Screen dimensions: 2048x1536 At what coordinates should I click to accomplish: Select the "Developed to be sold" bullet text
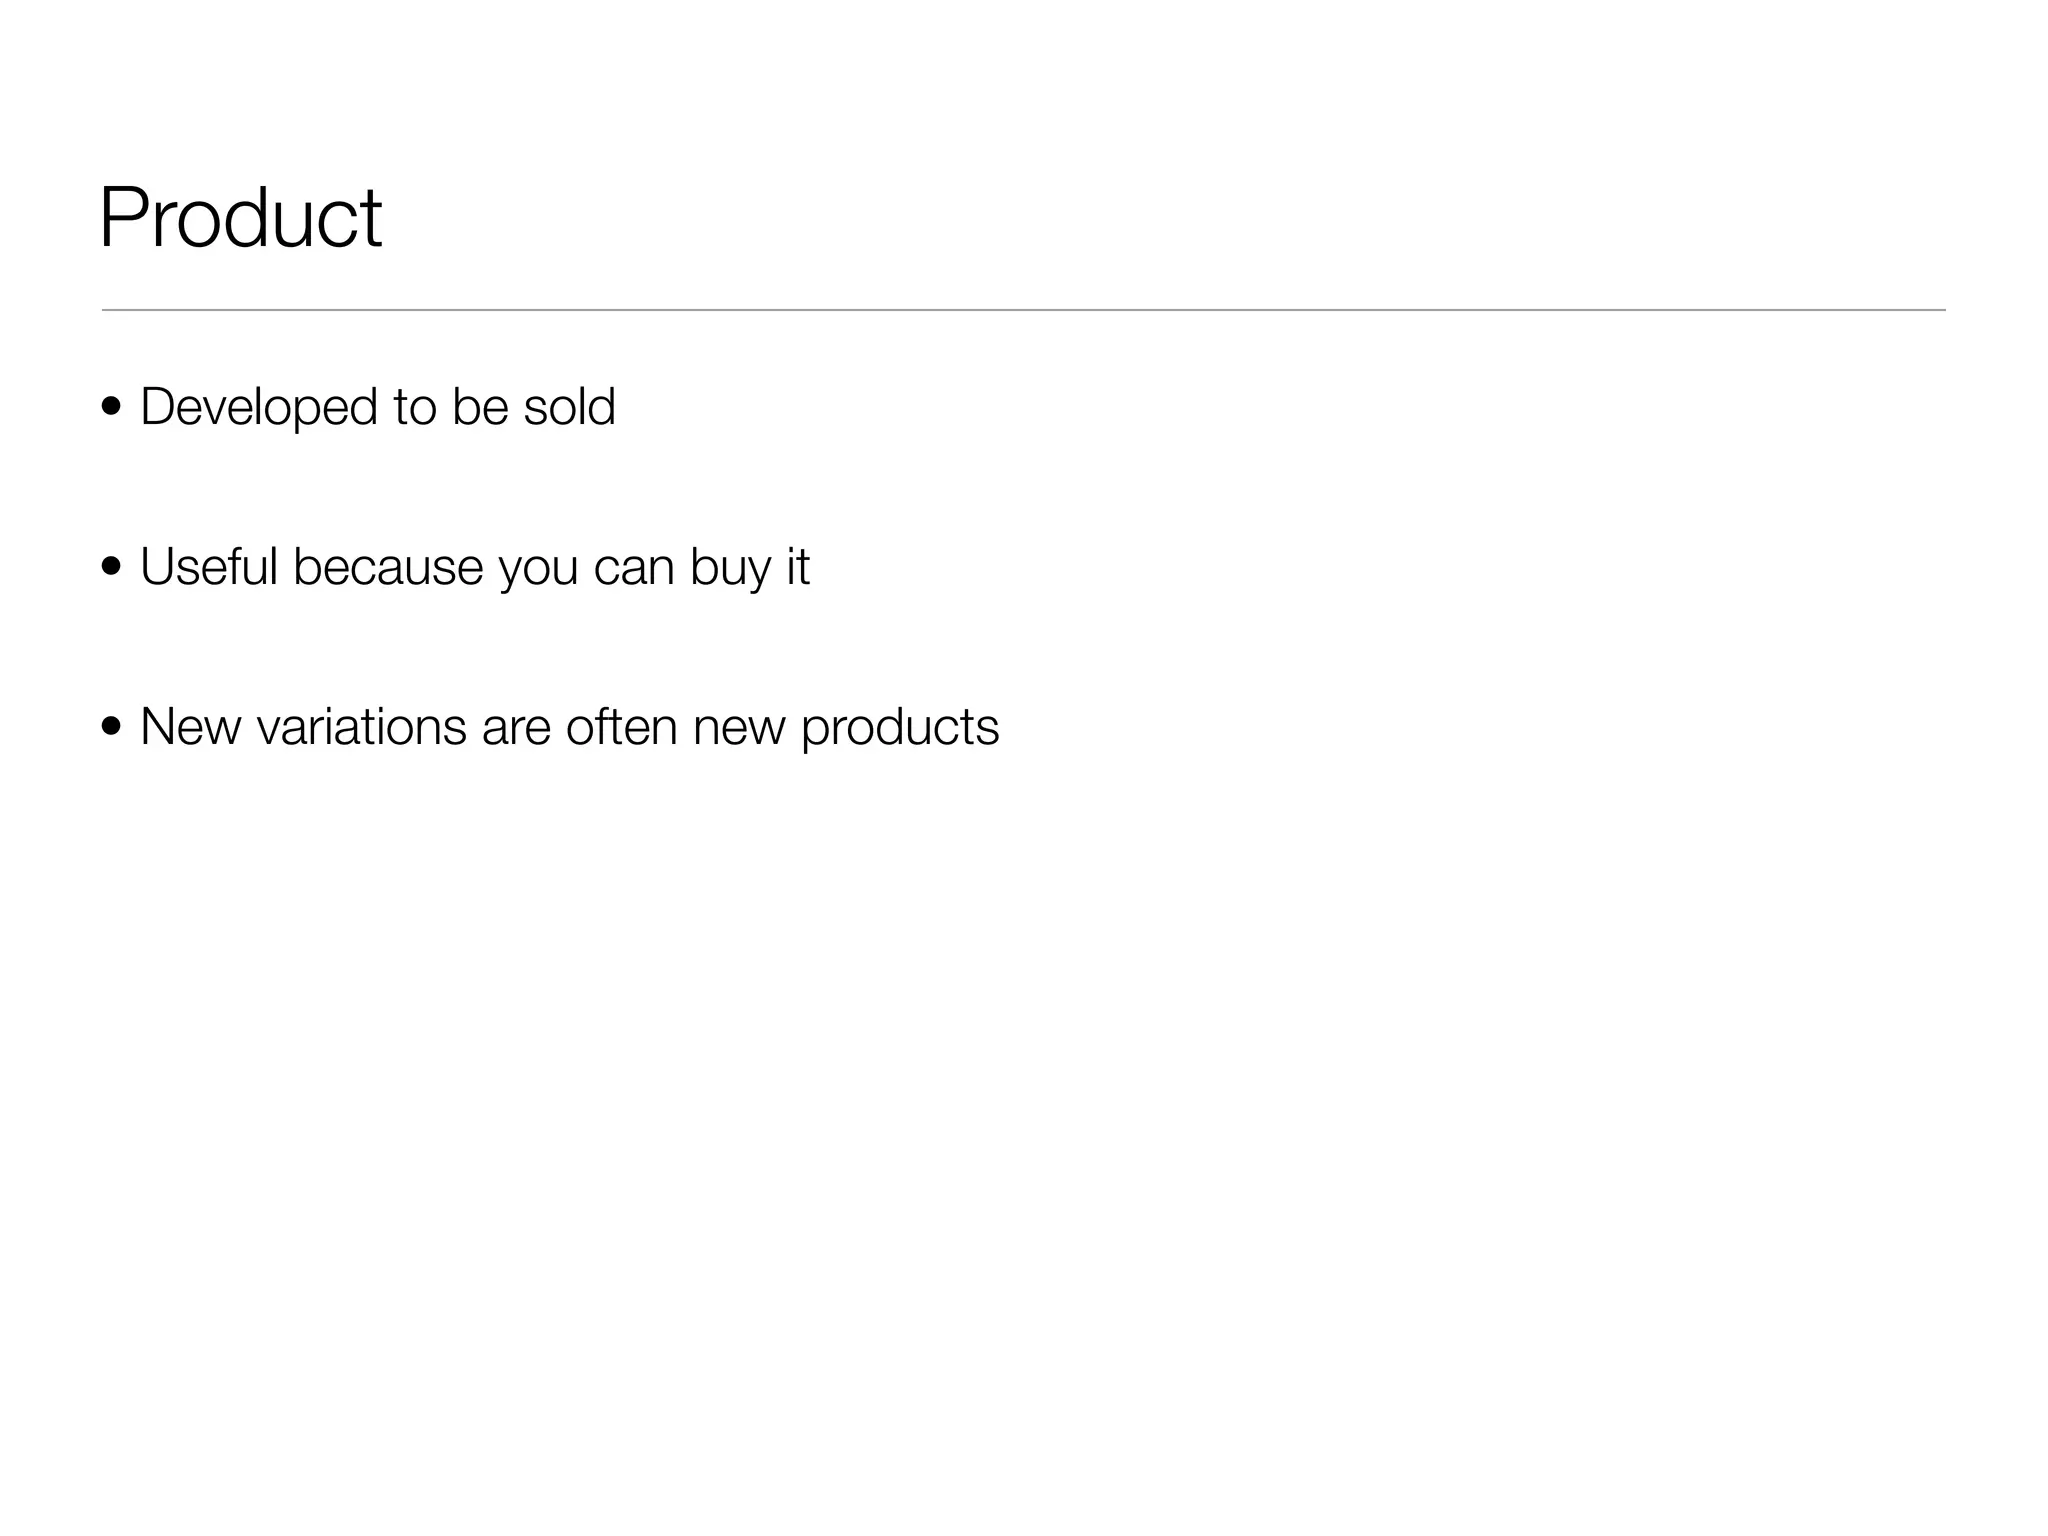pyautogui.click(x=377, y=407)
